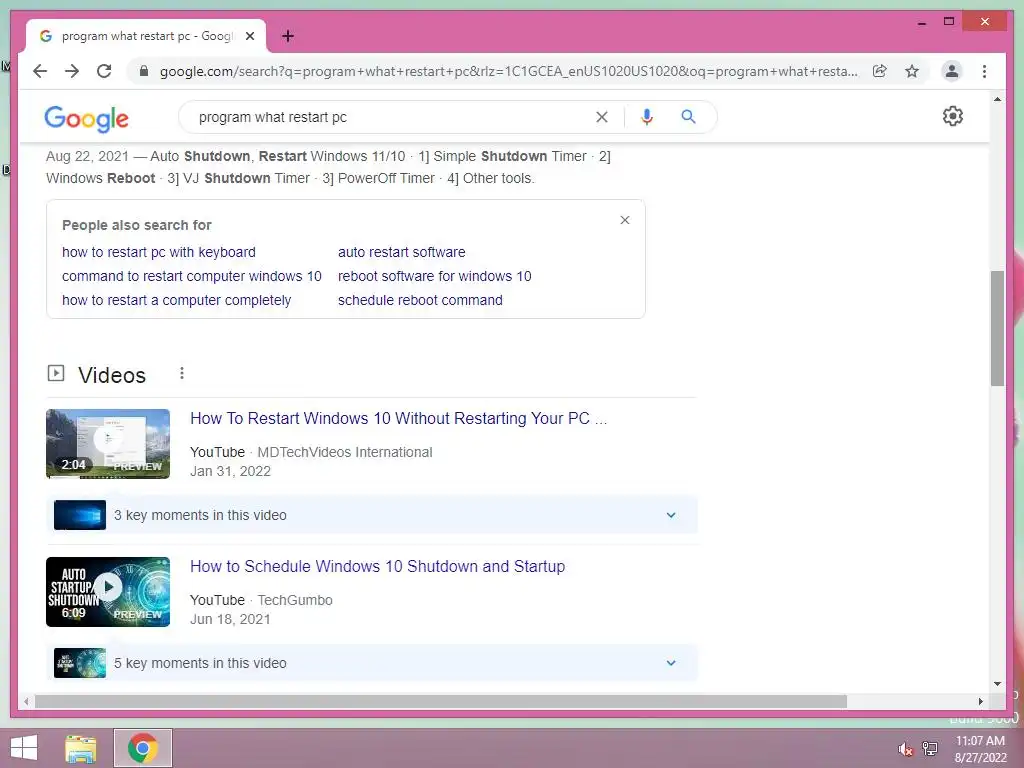Click the URL address bar

(x=508, y=71)
